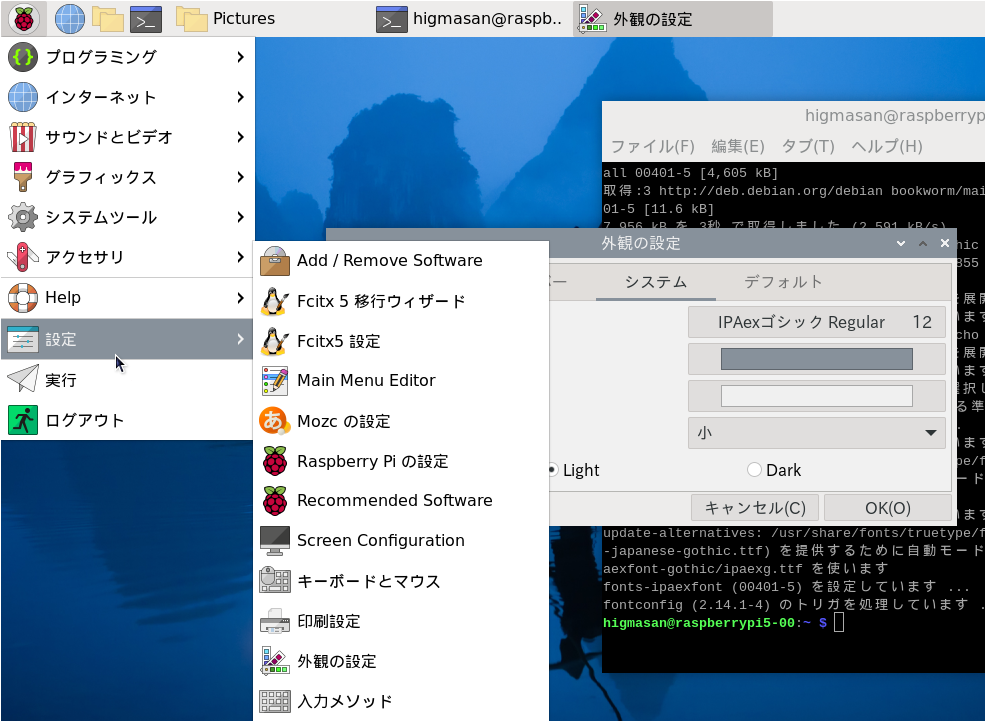985x722 pixels.
Task: Switch to the デフォルト tab
Action: [783, 282]
